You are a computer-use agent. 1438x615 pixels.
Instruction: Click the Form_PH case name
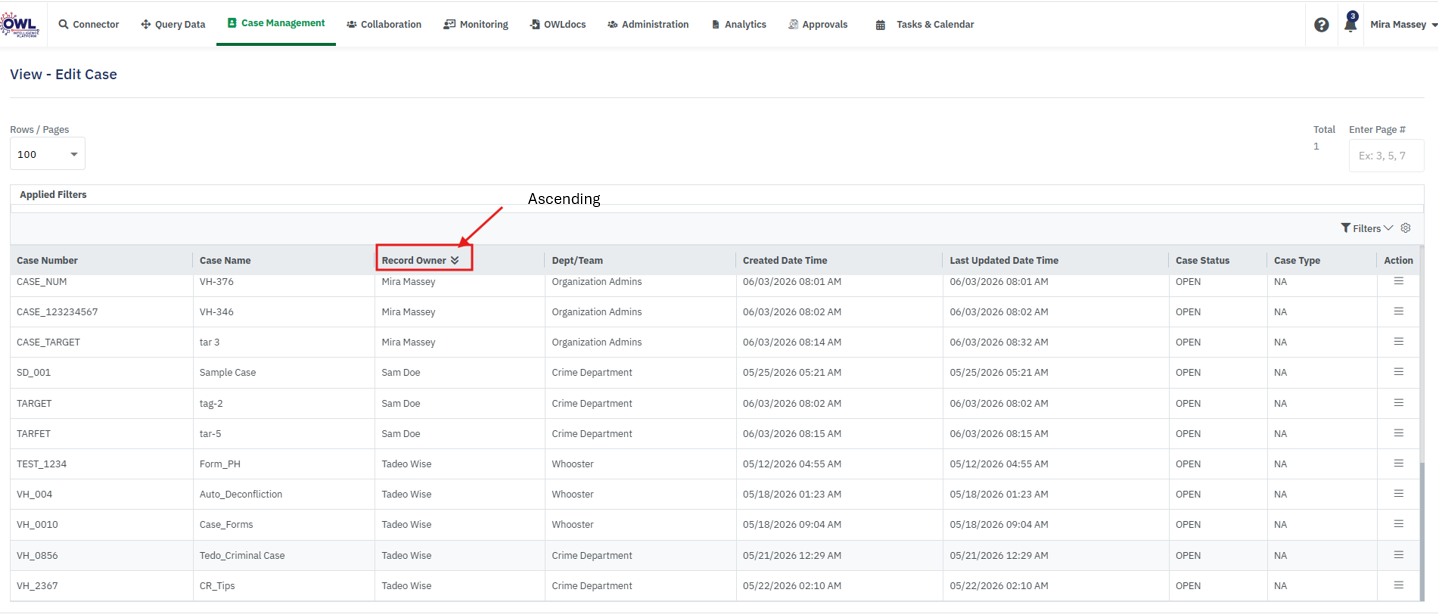(219, 464)
